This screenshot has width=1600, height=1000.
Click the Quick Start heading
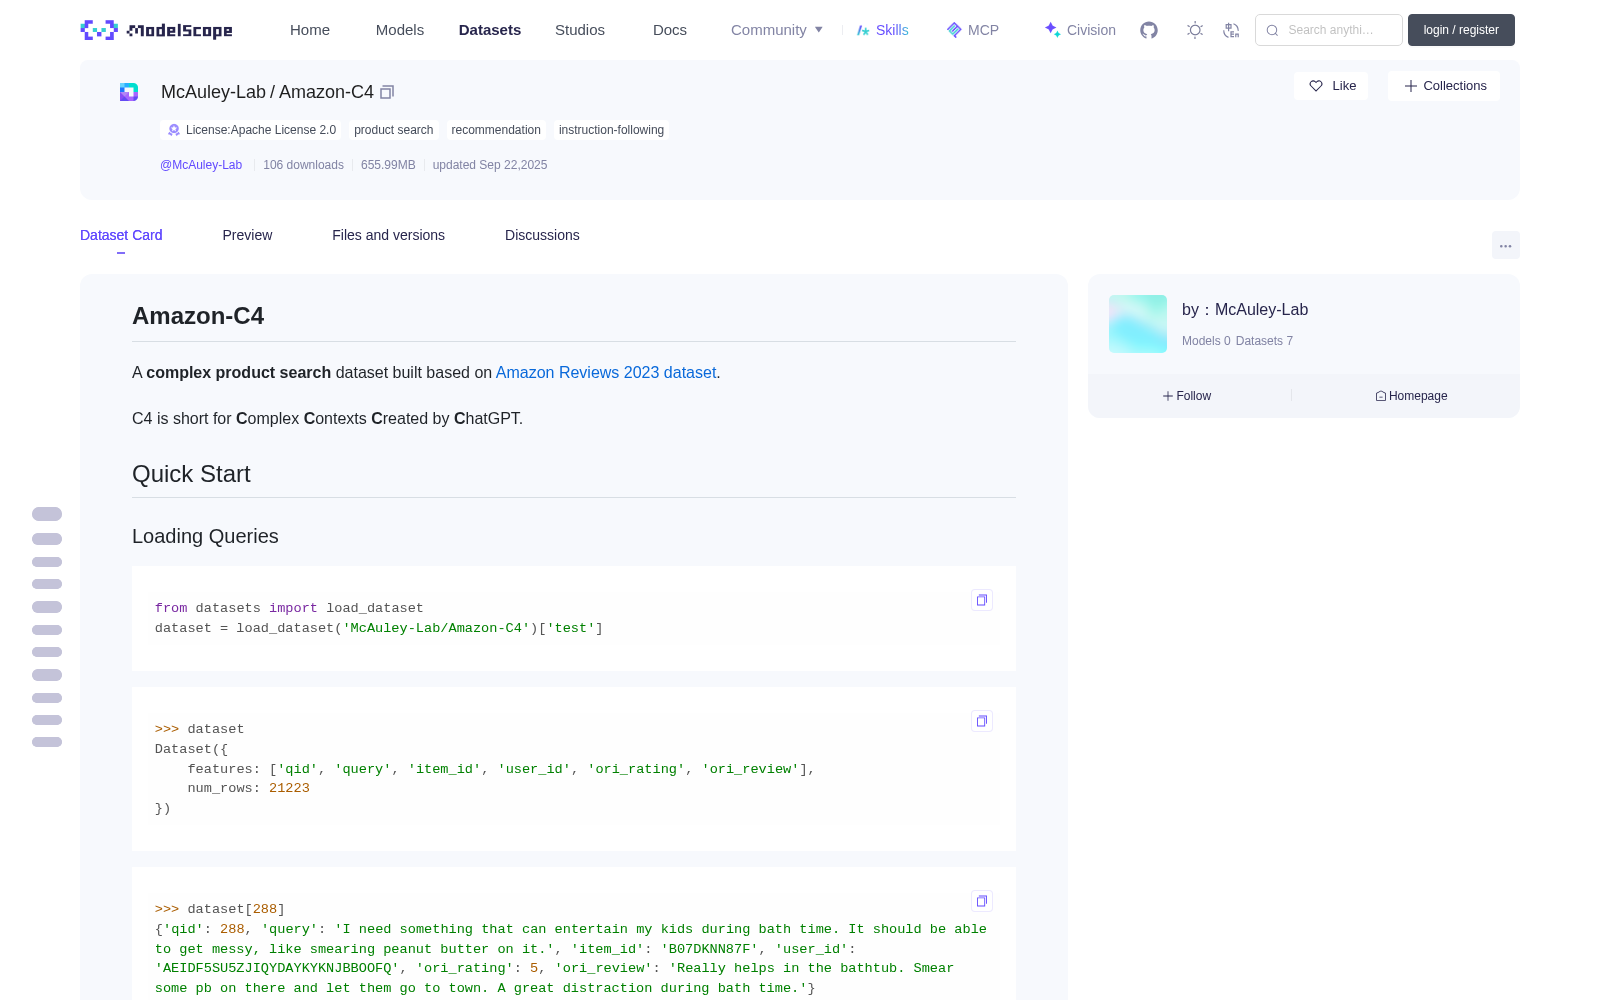[191, 474]
